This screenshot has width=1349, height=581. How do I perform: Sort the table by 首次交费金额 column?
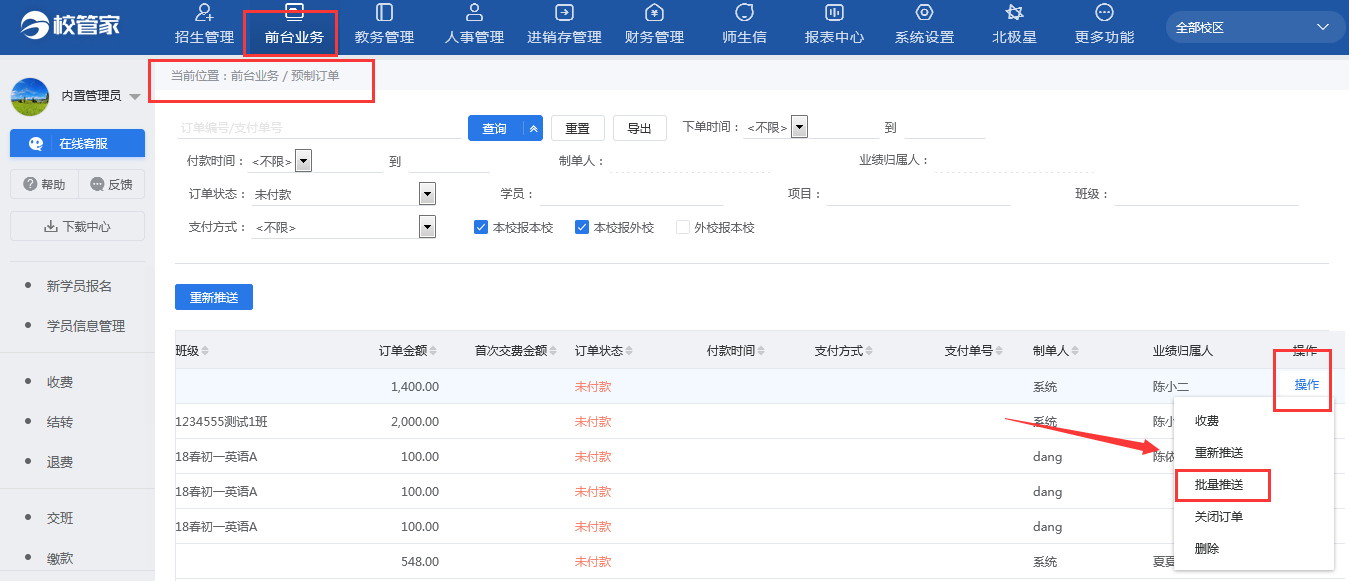(516, 351)
